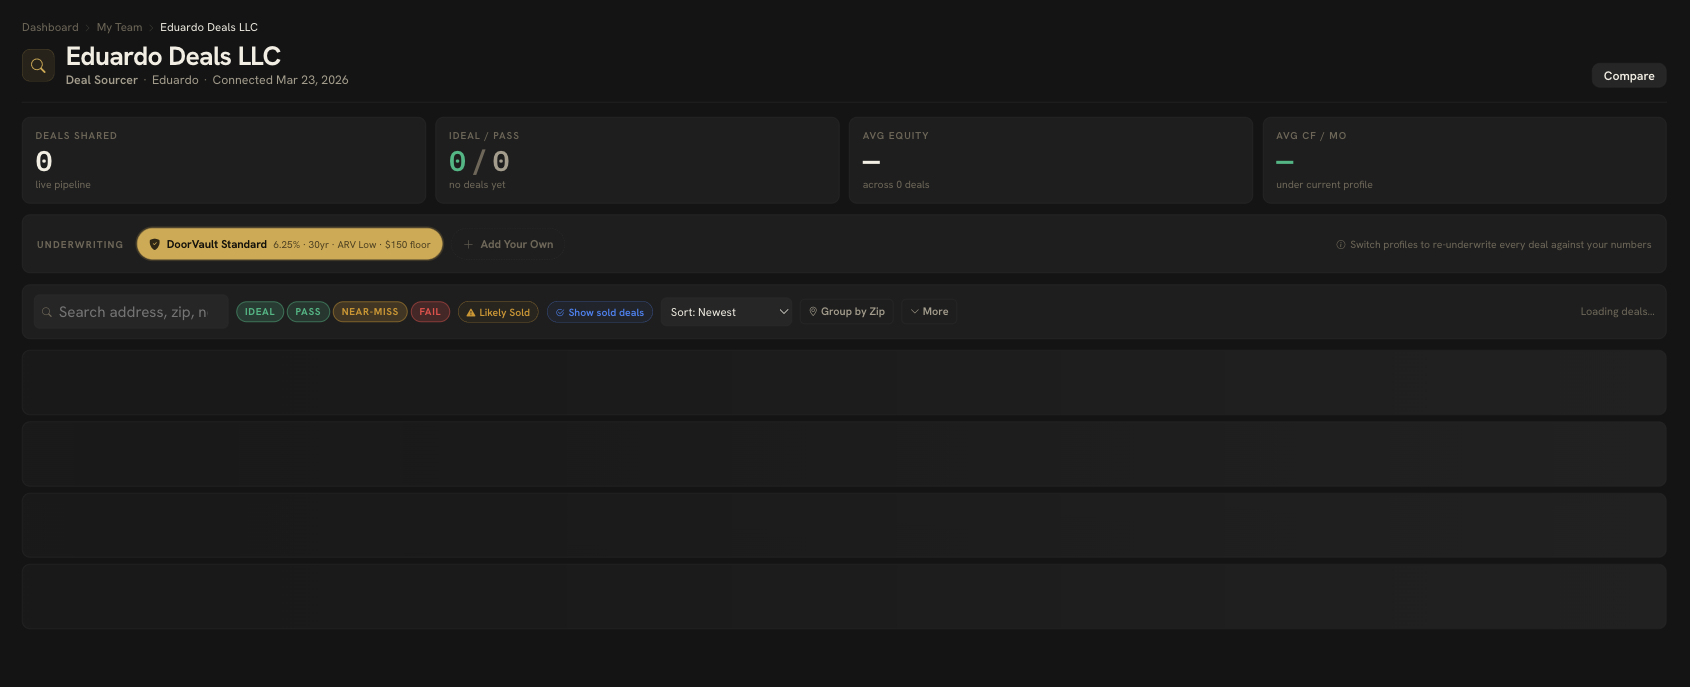
Task: Open the Deals Shared stat card
Action: pyautogui.click(x=224, y=161)
